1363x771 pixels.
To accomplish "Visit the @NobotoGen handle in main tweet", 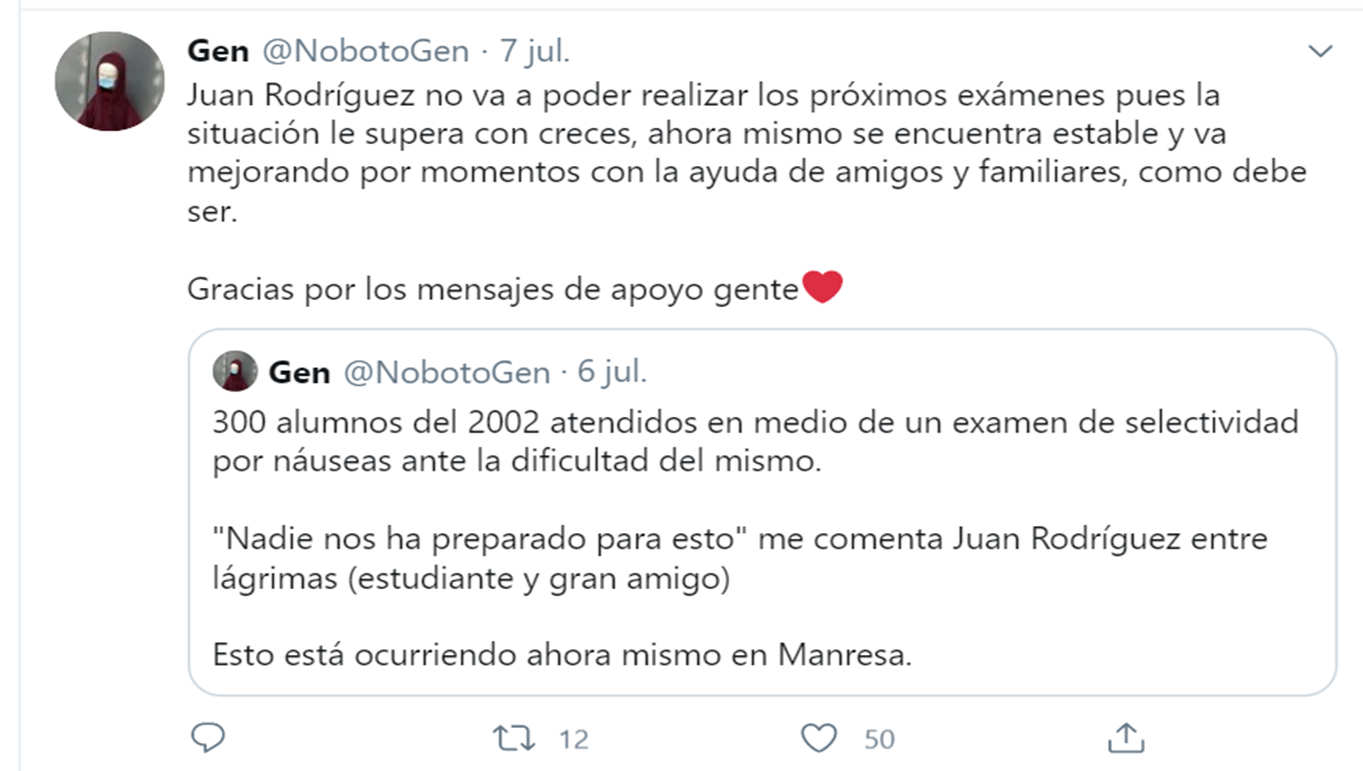I will 365,51.
